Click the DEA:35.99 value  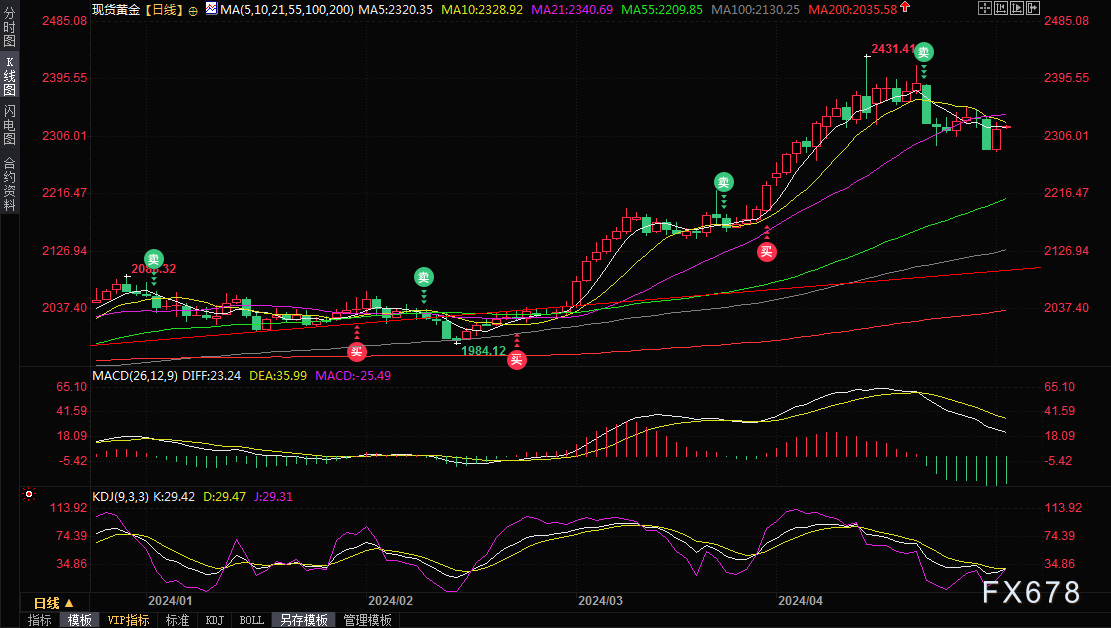coord(278,376)
